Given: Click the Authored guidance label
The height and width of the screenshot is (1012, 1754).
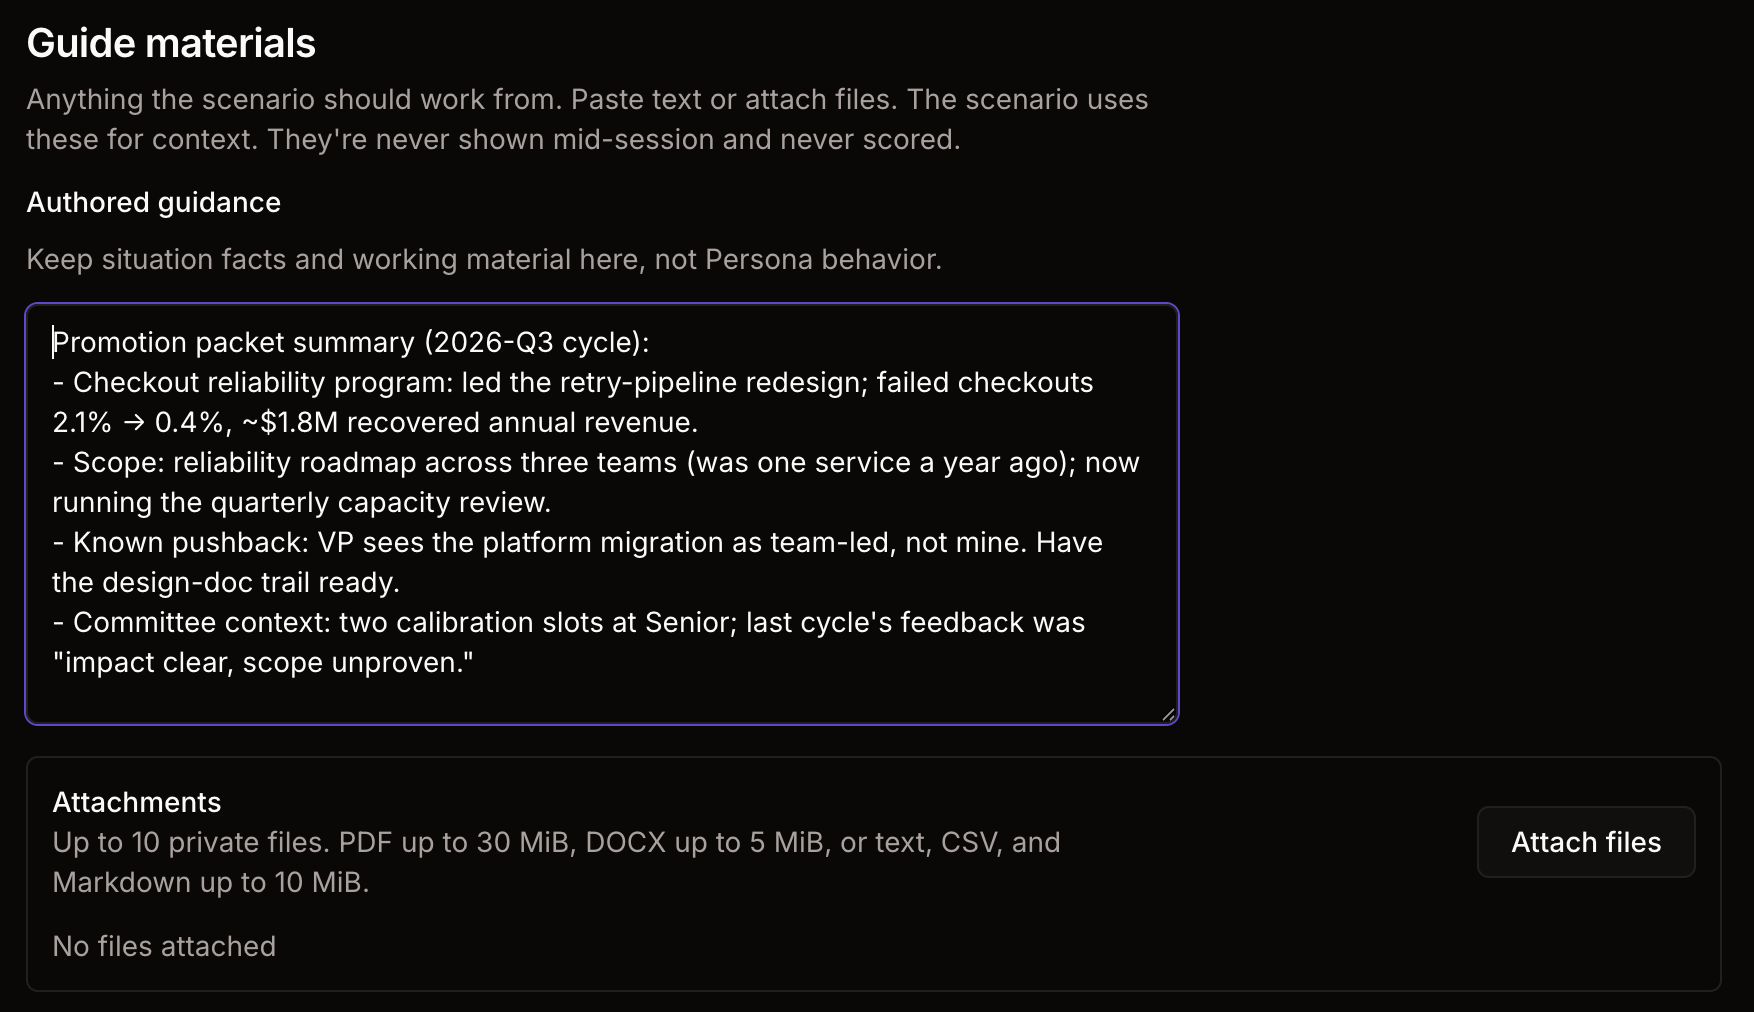Looking at the screenshot, I should coord(154,202).
